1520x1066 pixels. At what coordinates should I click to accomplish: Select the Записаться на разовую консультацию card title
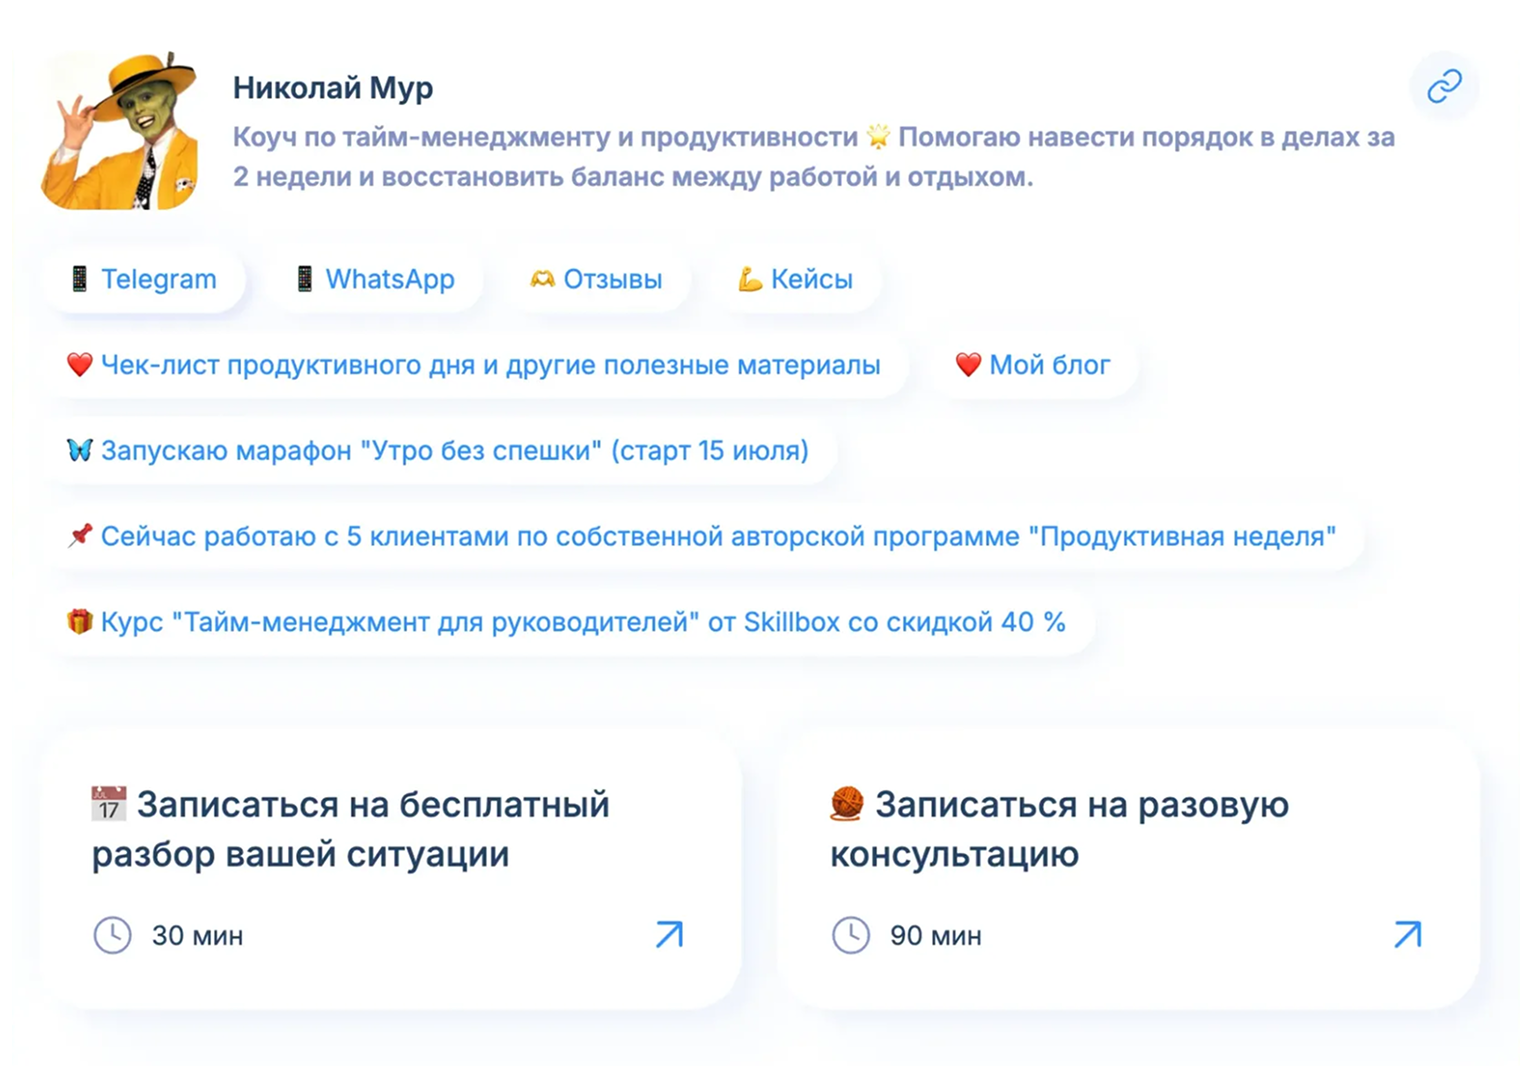click(x=1060, y=829)
